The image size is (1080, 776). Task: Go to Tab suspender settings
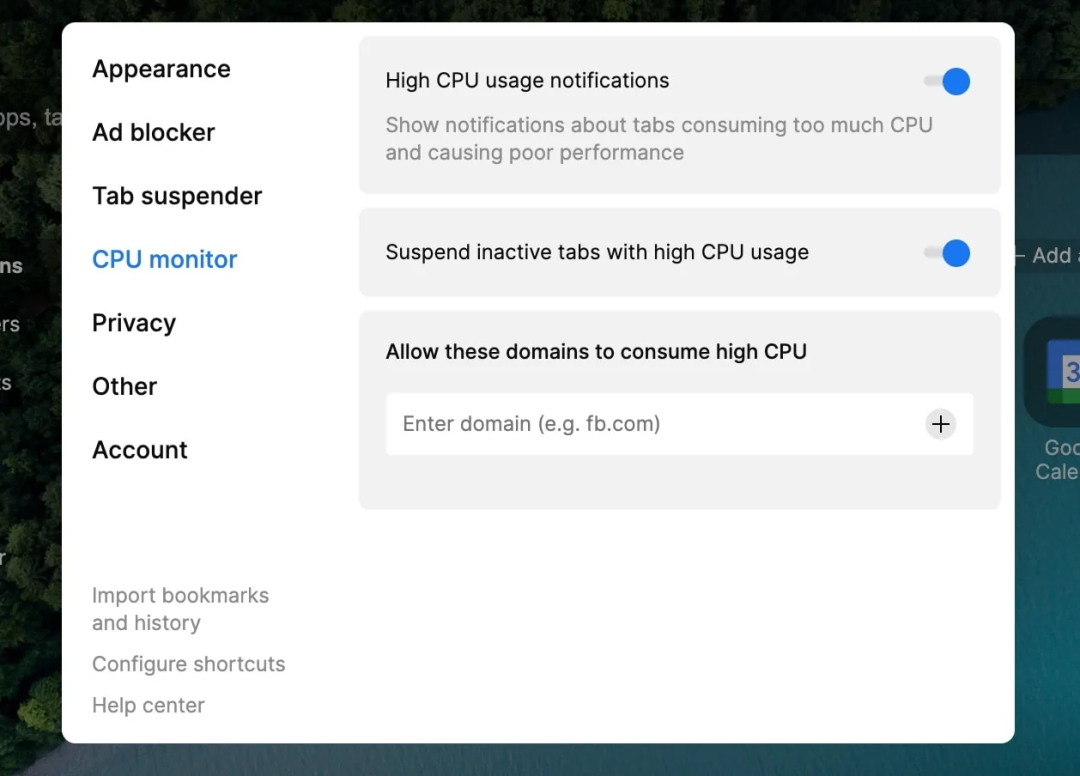tap(177, 196)
